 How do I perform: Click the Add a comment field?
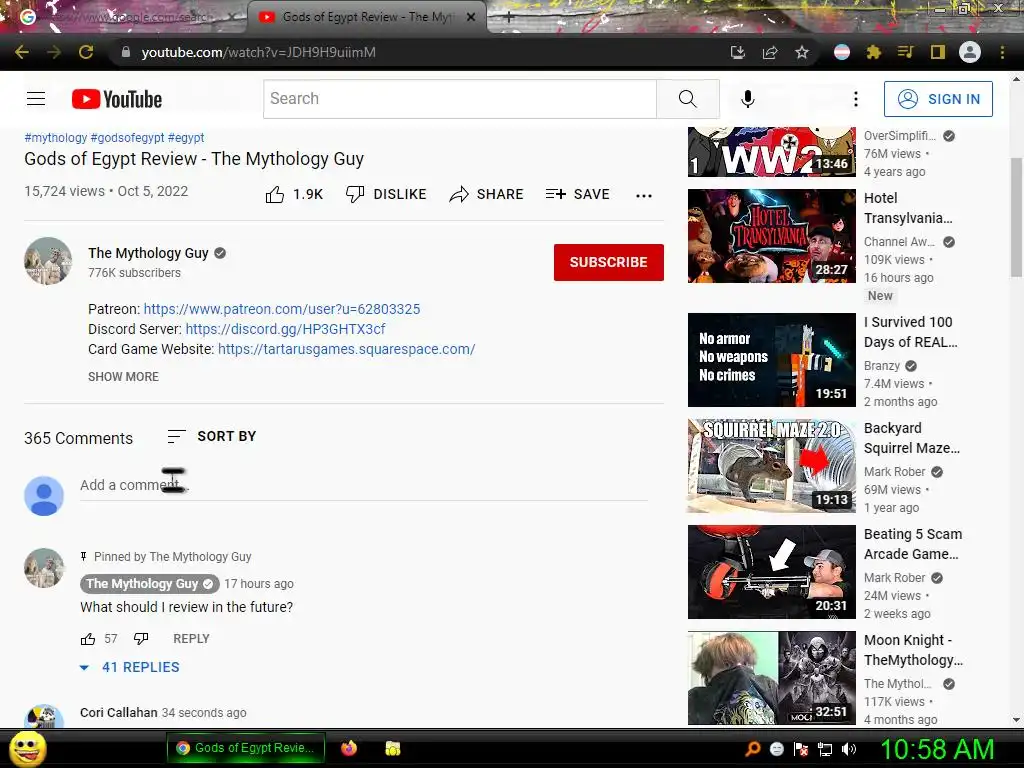364,485
